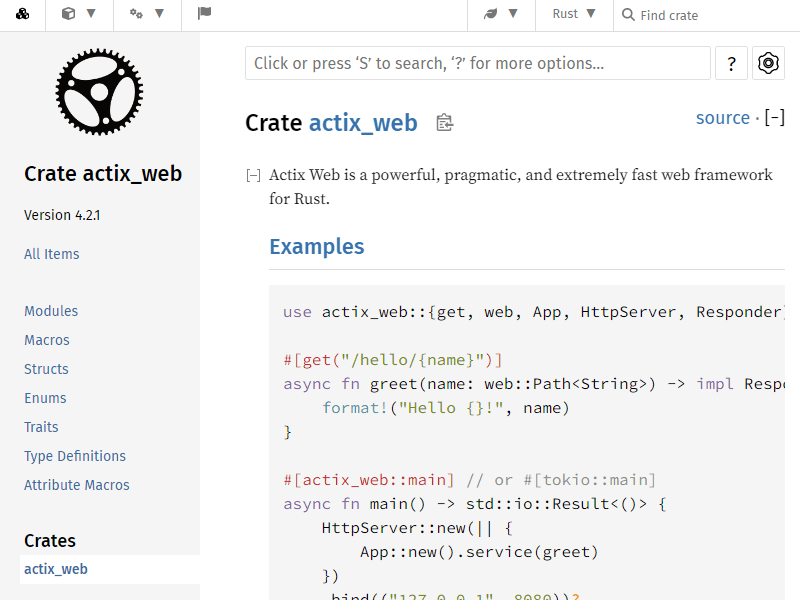Open the source link
The width and height of the screenshot is (800, 600).
[x=723, y=118]
